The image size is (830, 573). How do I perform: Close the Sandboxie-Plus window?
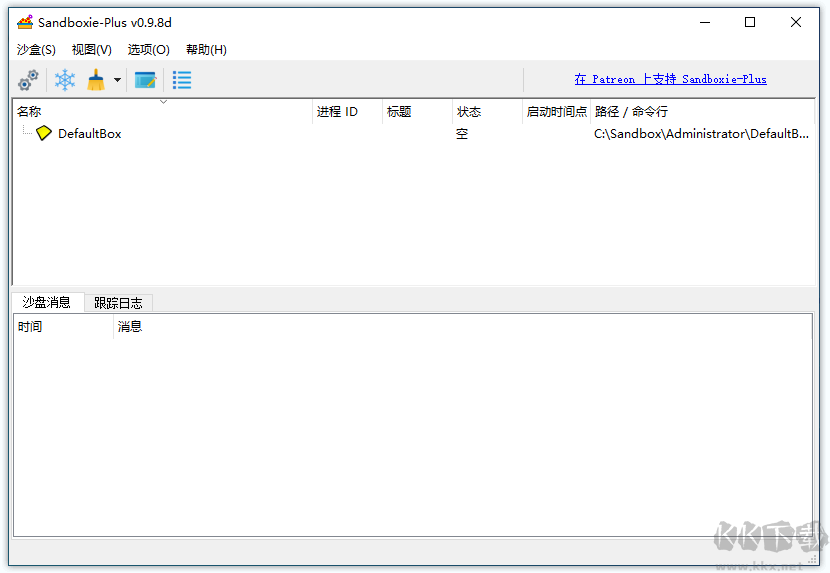click(x=796, y=22)
